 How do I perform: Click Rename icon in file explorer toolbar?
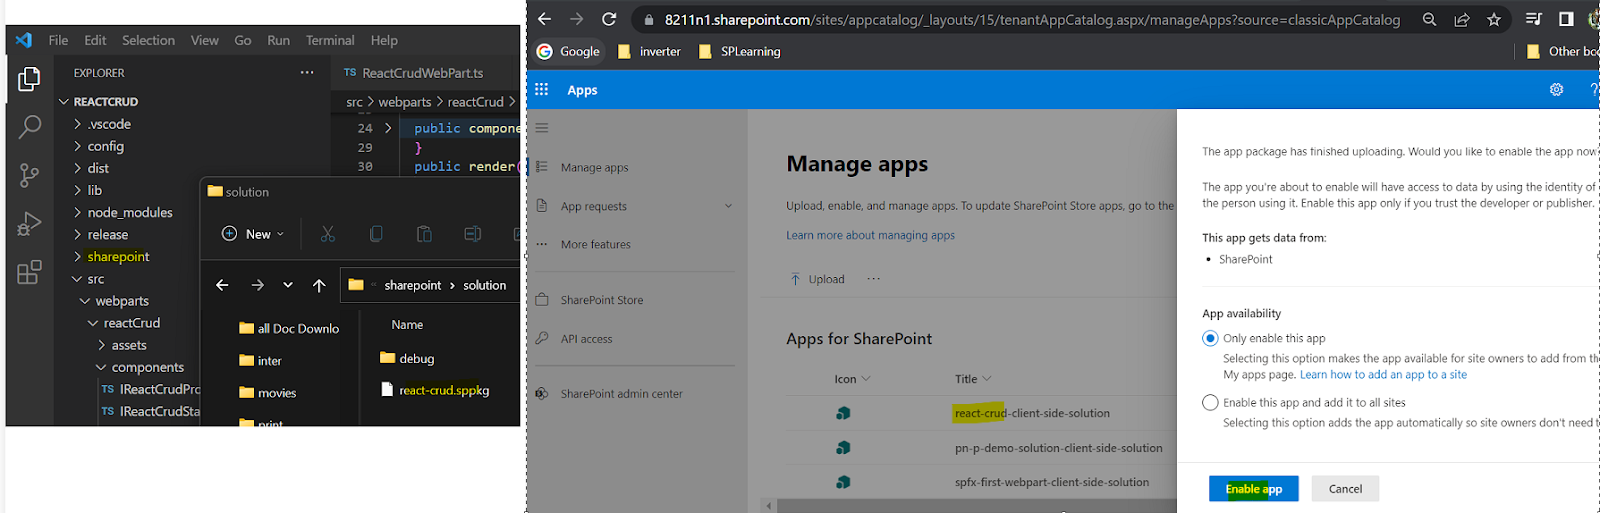(x=473, y=234)
